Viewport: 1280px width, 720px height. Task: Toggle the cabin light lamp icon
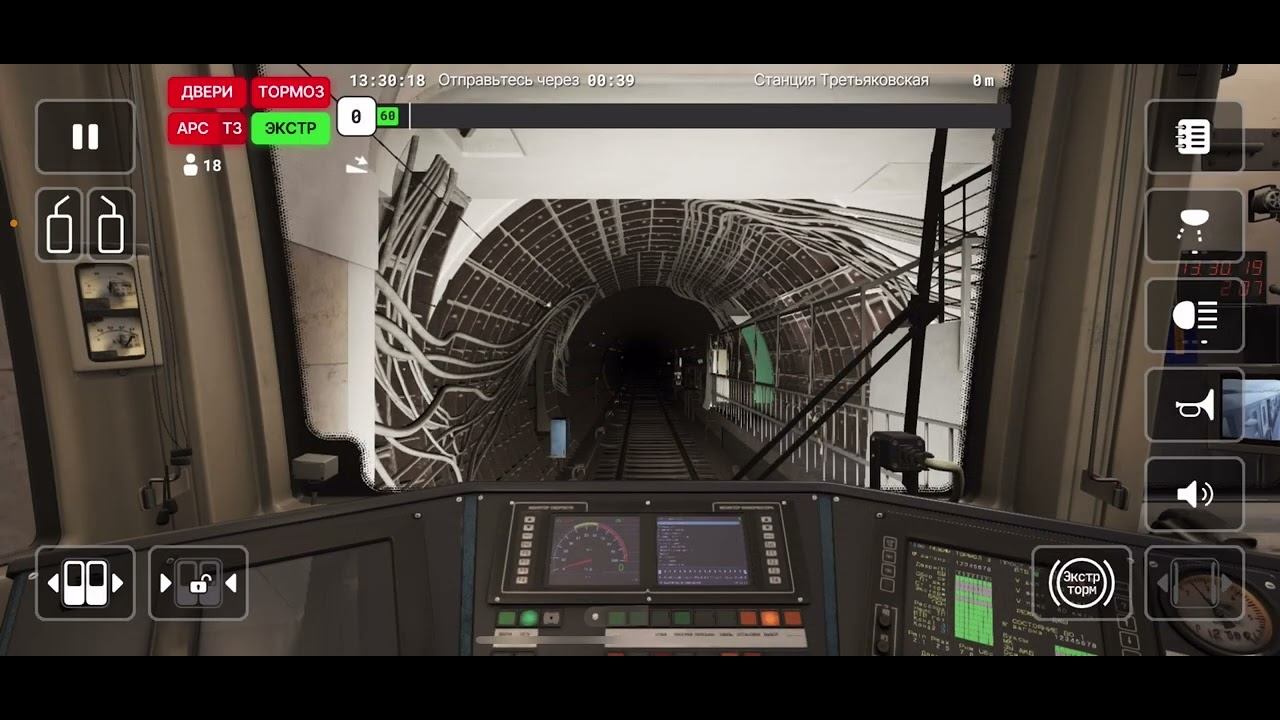1194,226
